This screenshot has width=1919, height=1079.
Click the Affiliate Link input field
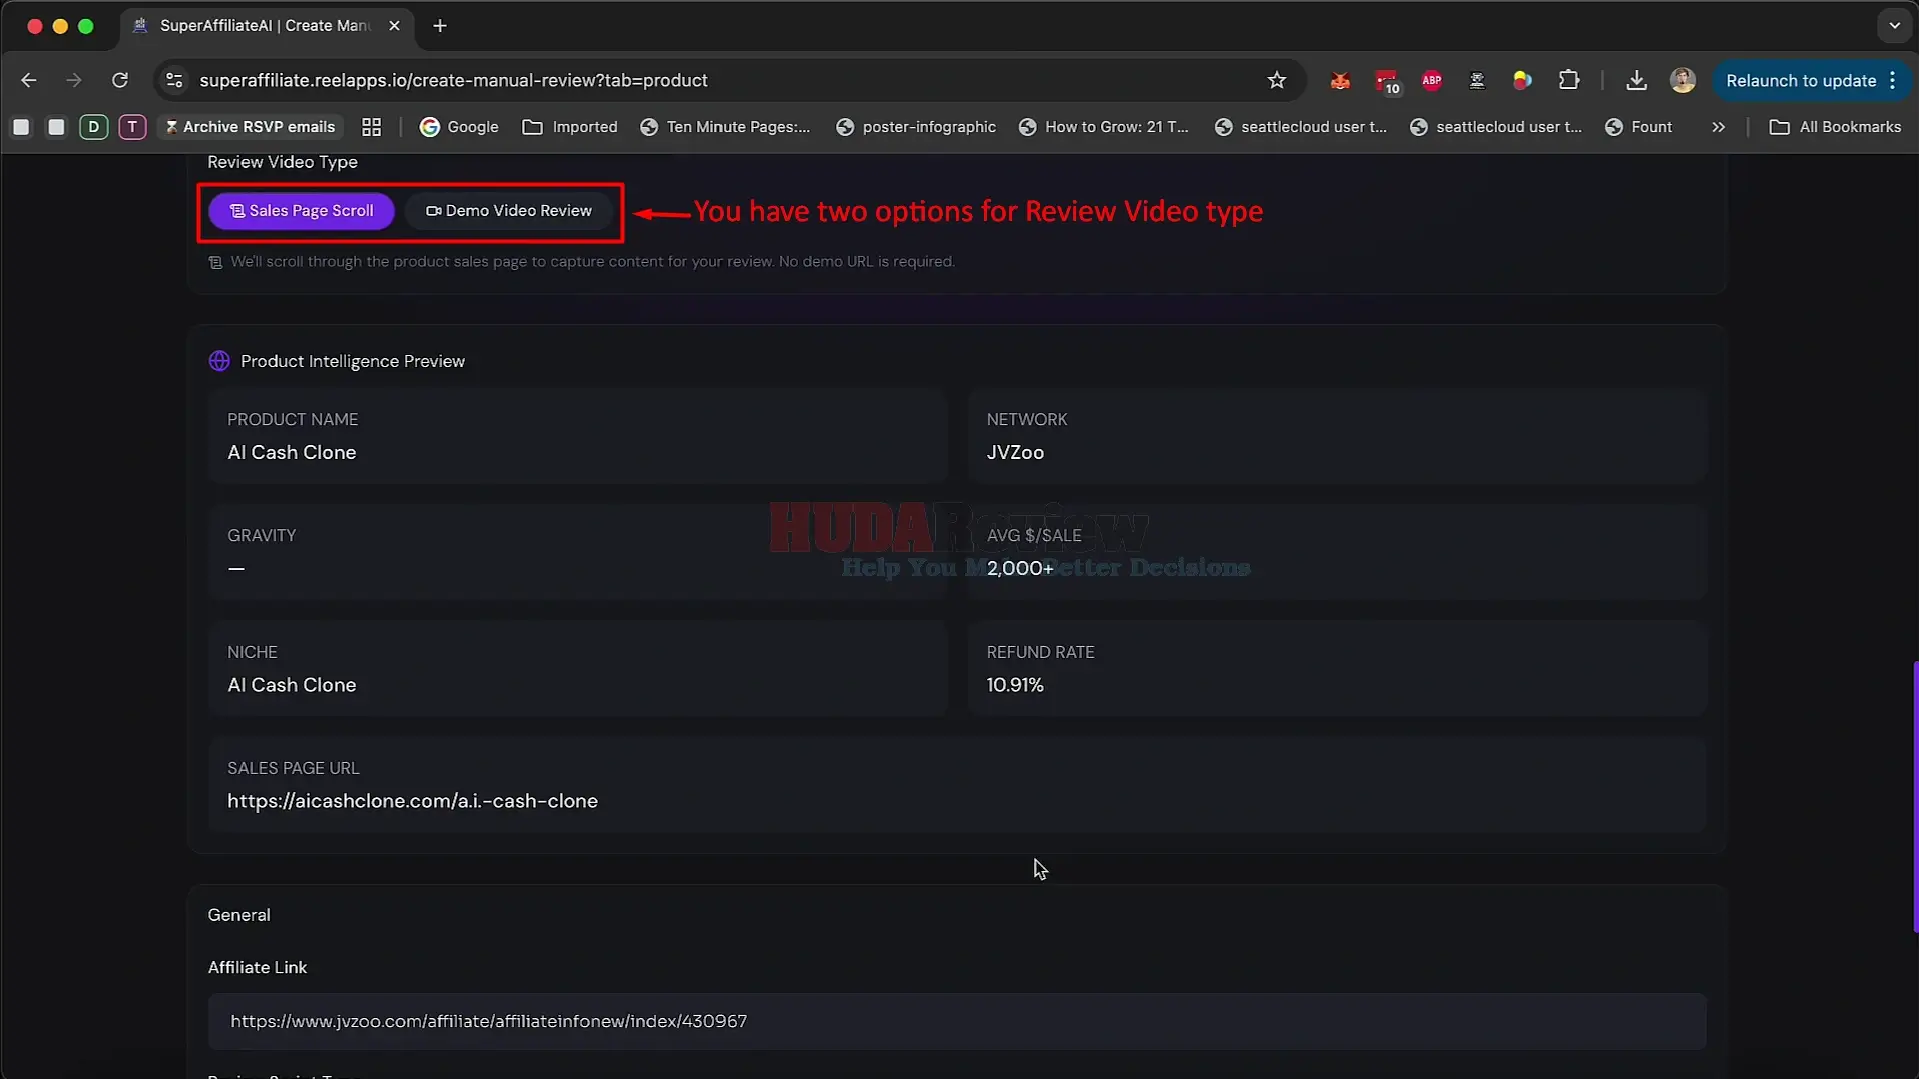[957, 1021]
